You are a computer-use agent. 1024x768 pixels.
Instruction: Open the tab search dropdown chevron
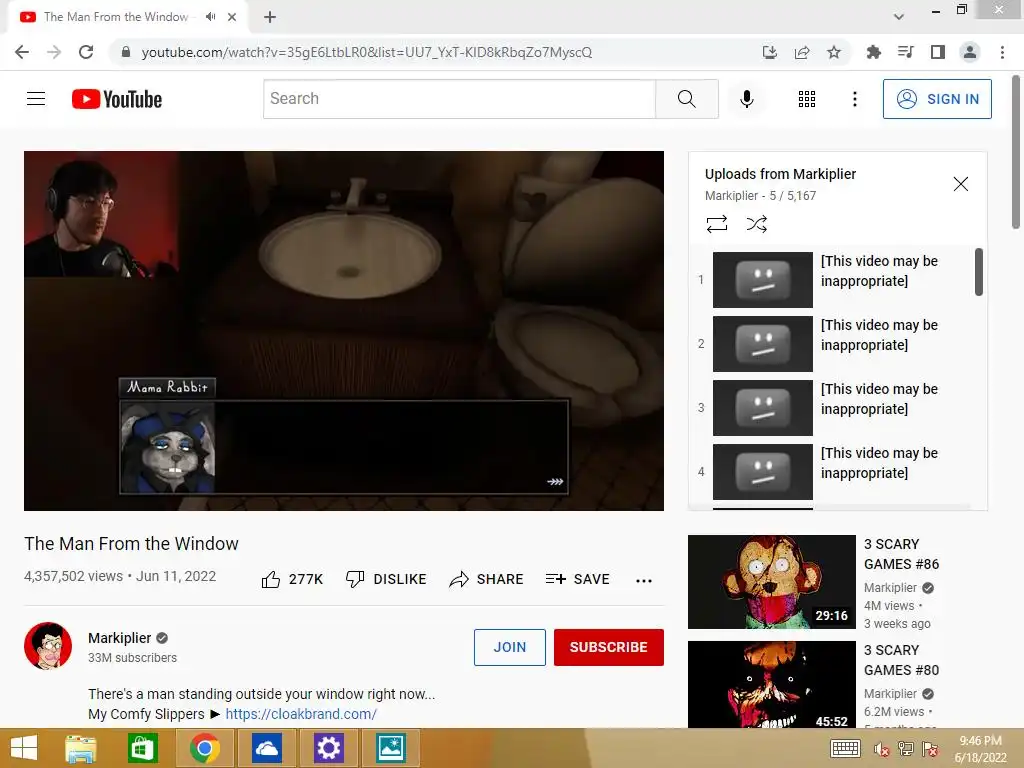899,17
